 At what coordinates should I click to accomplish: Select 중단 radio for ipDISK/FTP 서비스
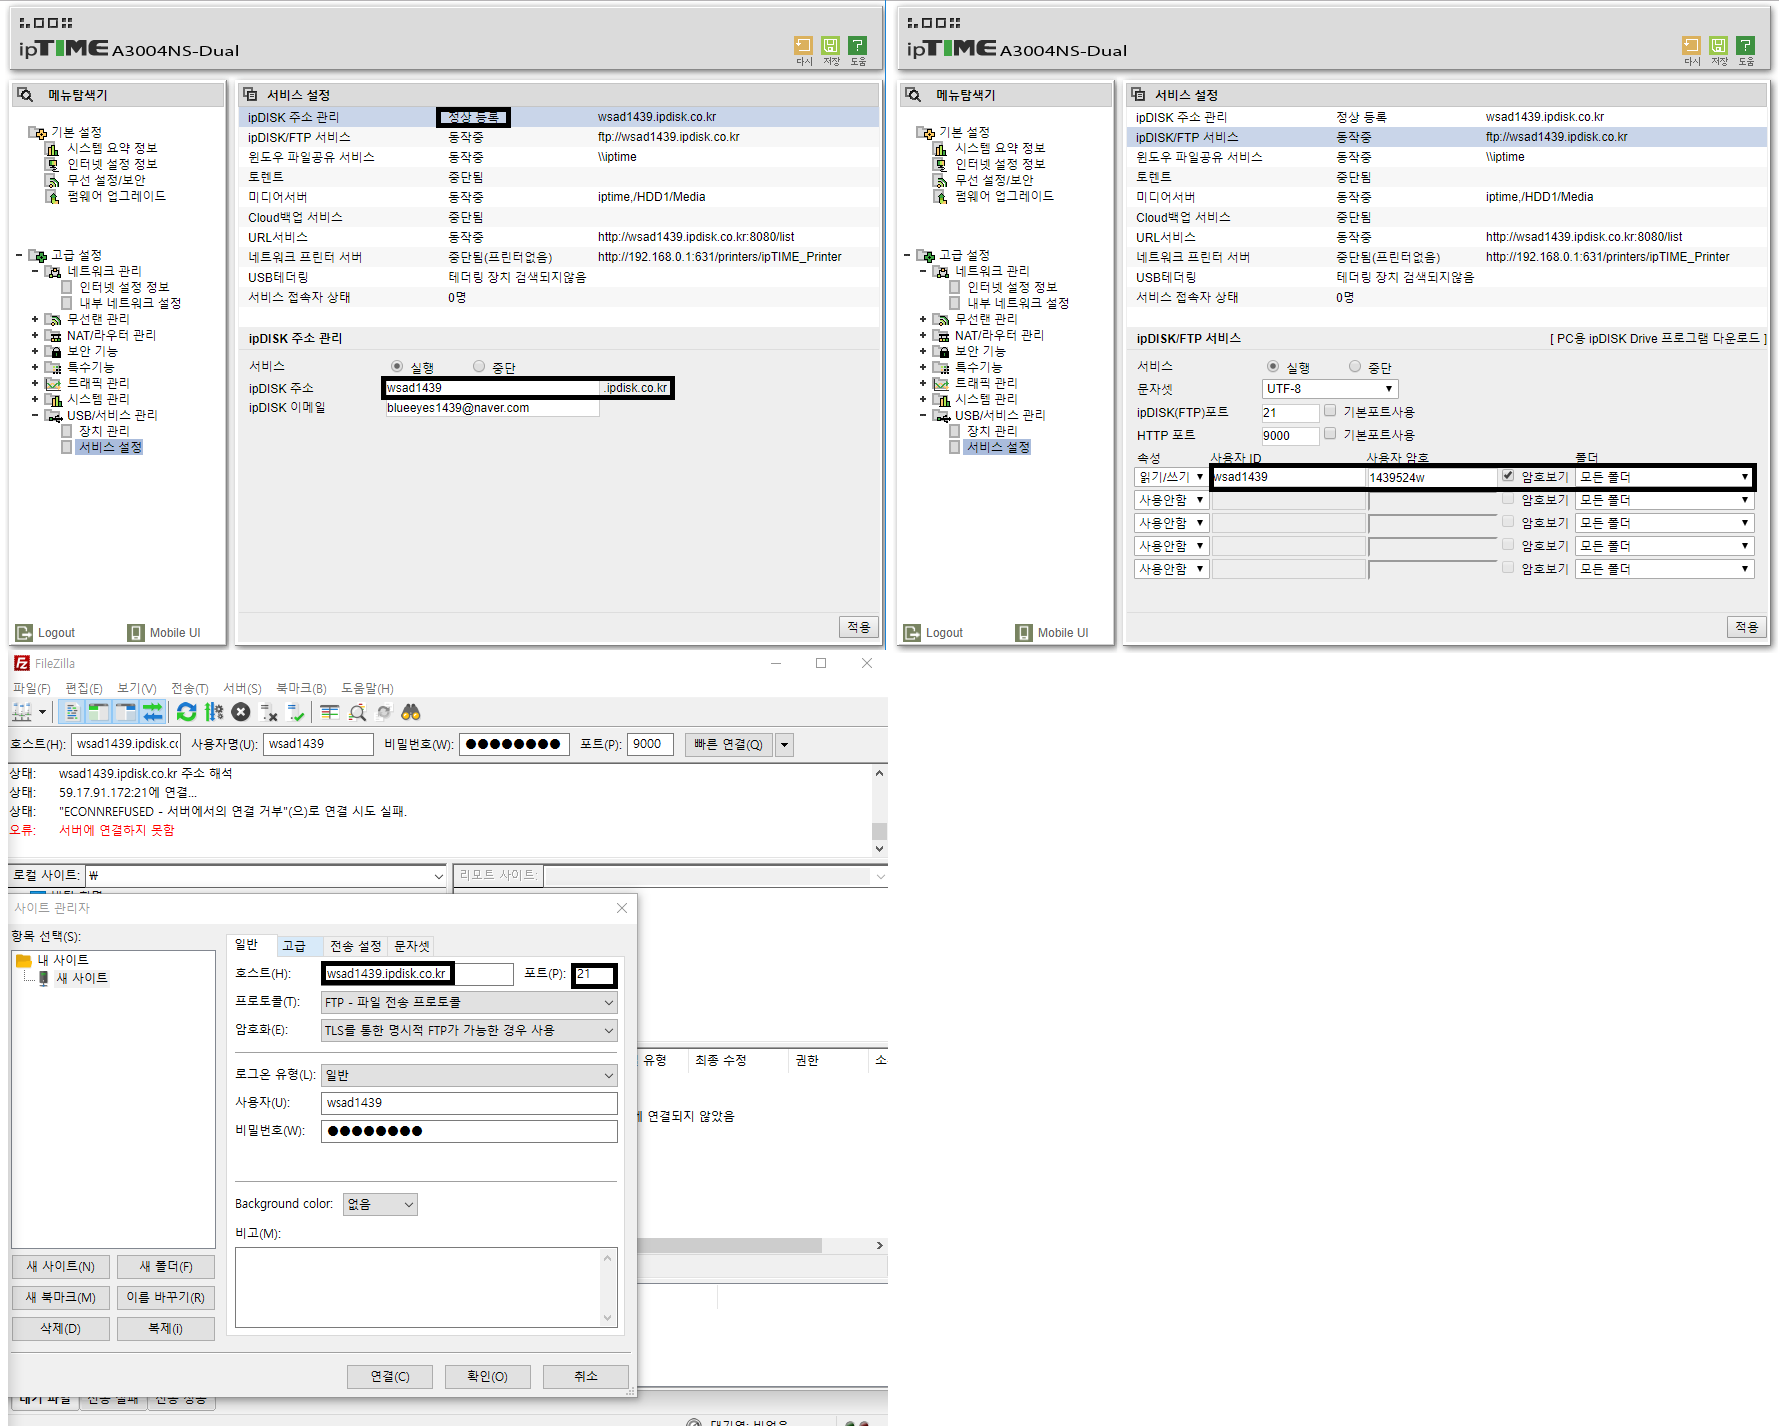pos(1355,367)
